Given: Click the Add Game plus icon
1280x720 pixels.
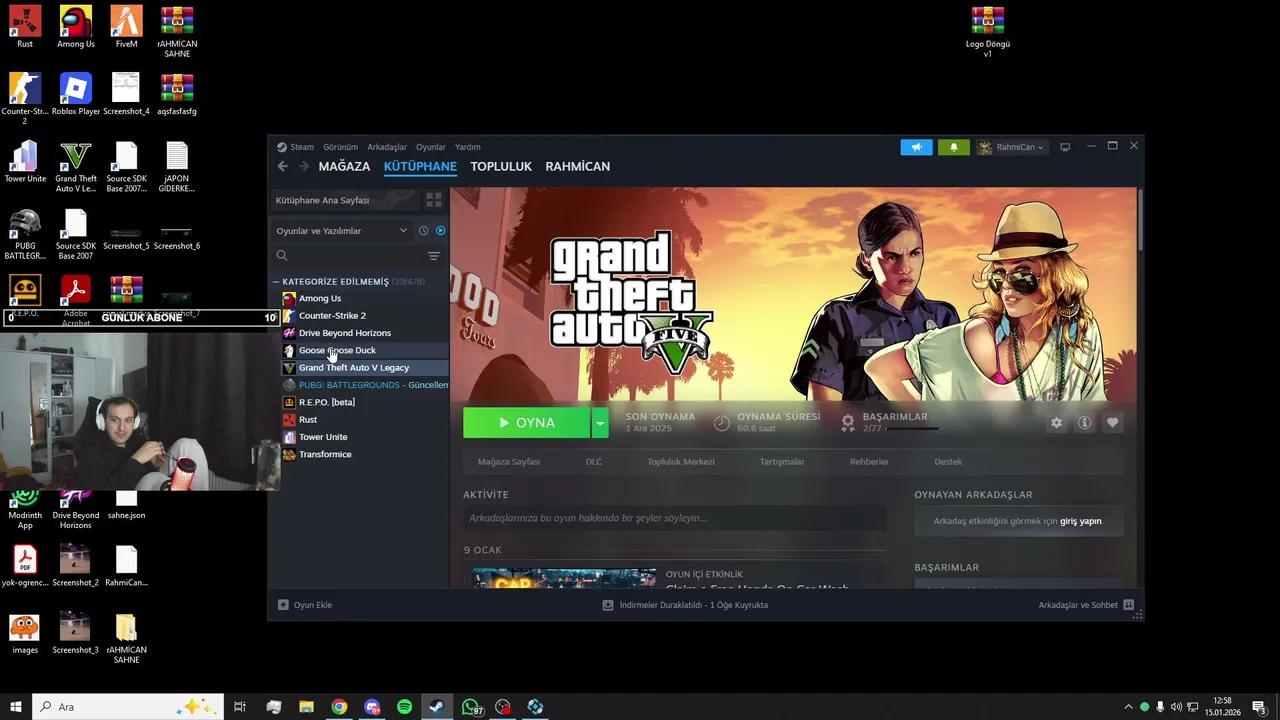Looking at the screenshot, I should tap(283, 605).
